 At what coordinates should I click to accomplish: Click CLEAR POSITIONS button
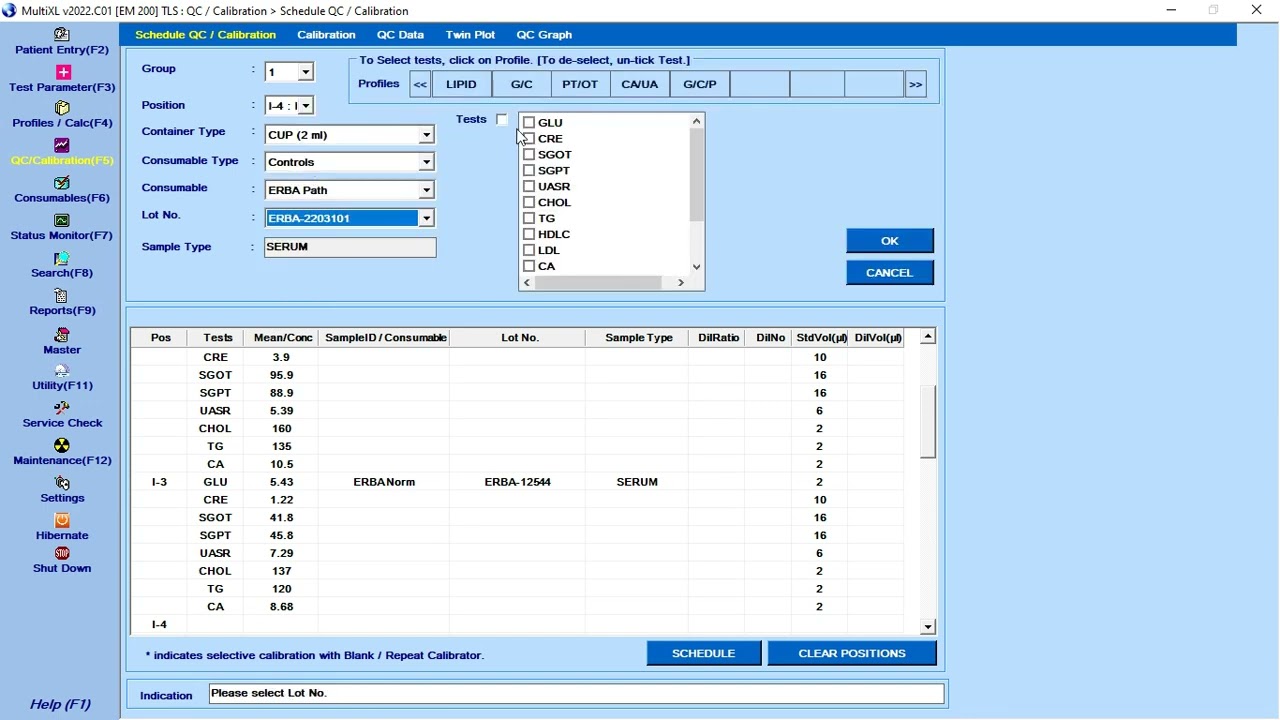coord(852,653)
